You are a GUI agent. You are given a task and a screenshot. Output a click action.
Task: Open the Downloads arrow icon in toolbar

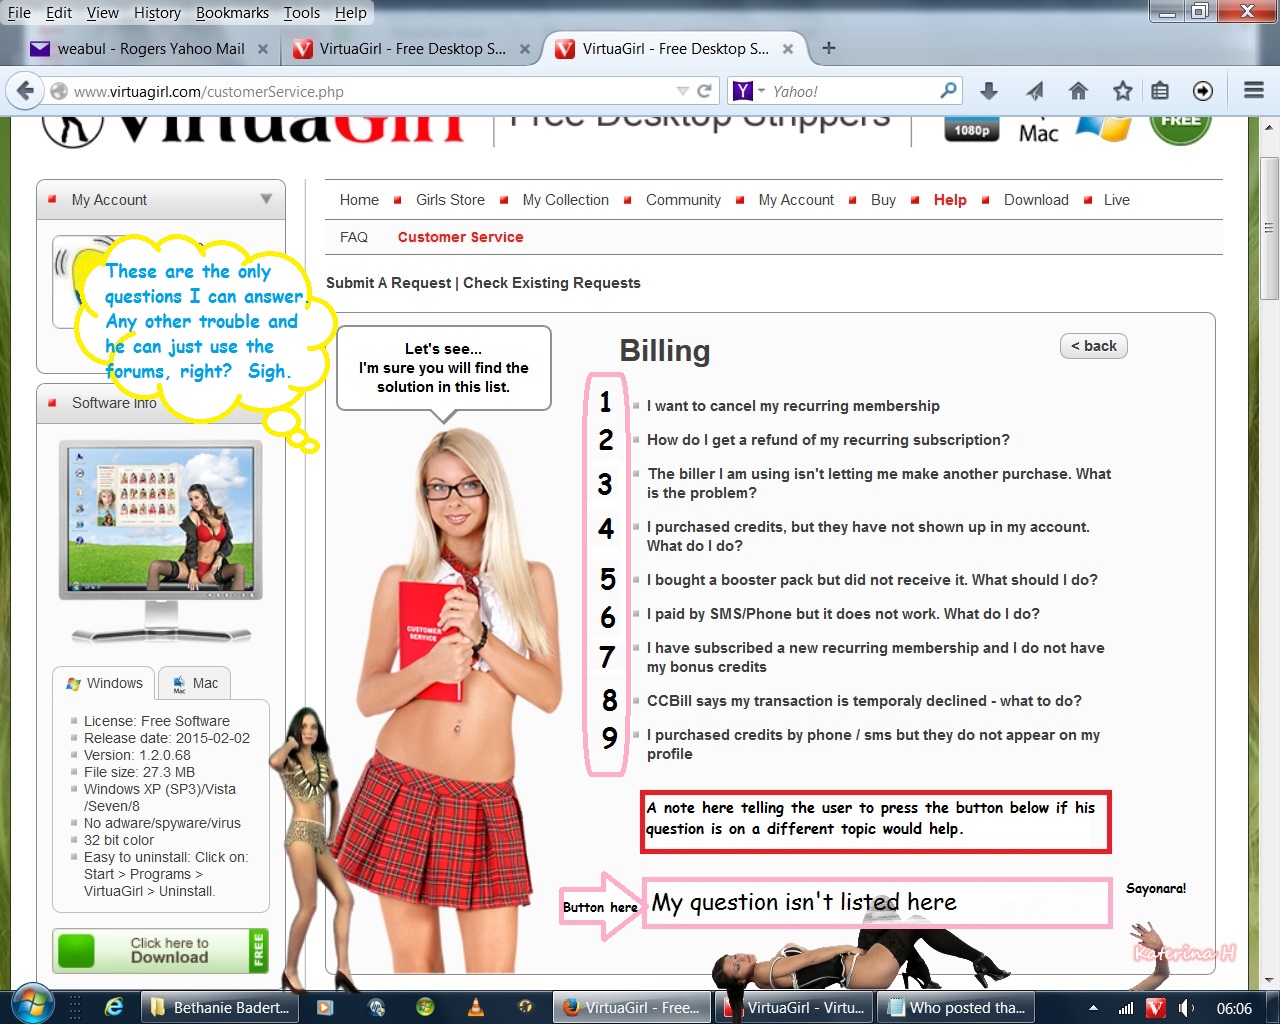click(989, 91)
